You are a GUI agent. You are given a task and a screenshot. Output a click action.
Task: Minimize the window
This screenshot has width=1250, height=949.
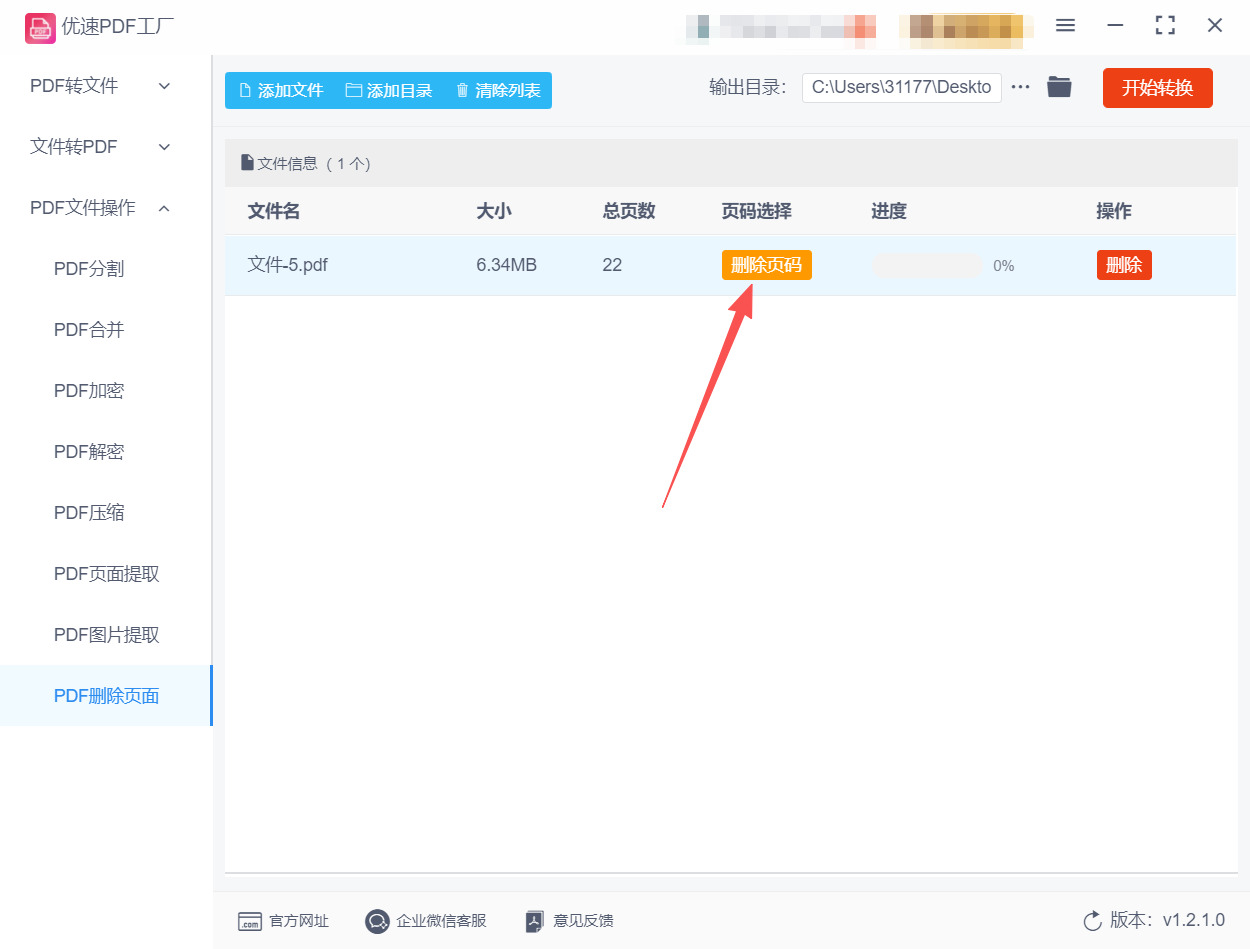click(1115, 26)
